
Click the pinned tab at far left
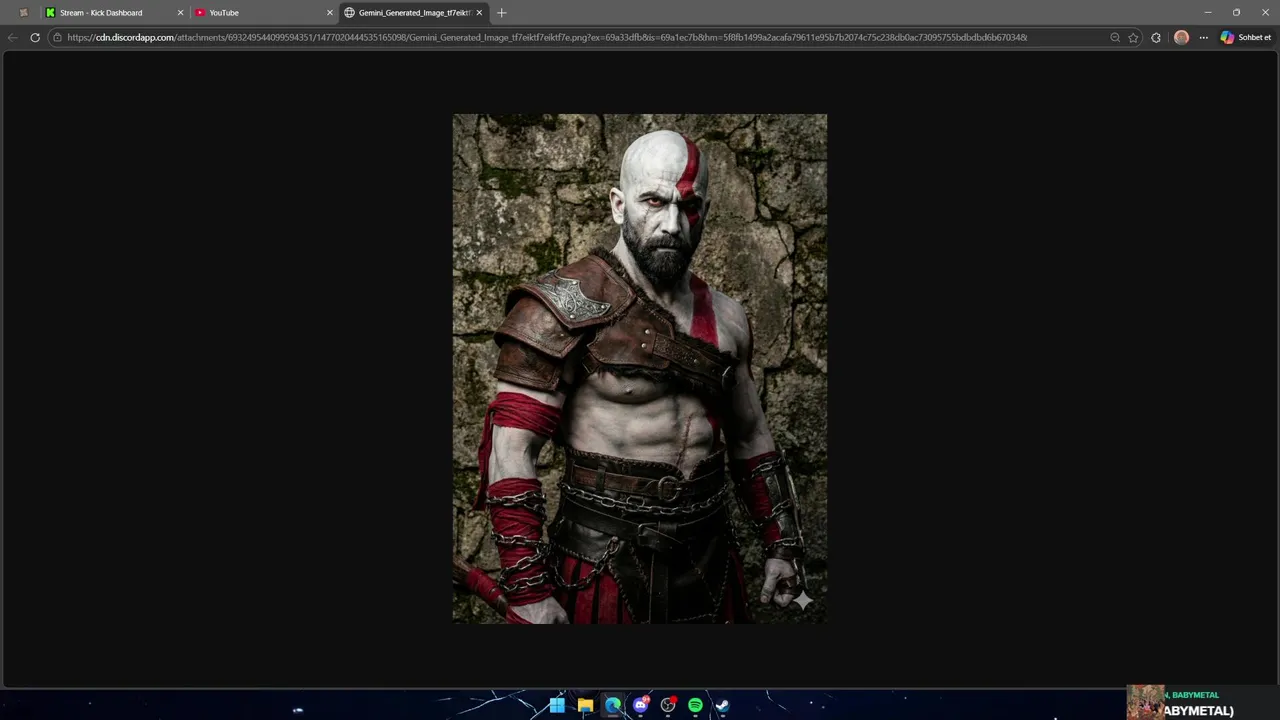pos(24,13)
